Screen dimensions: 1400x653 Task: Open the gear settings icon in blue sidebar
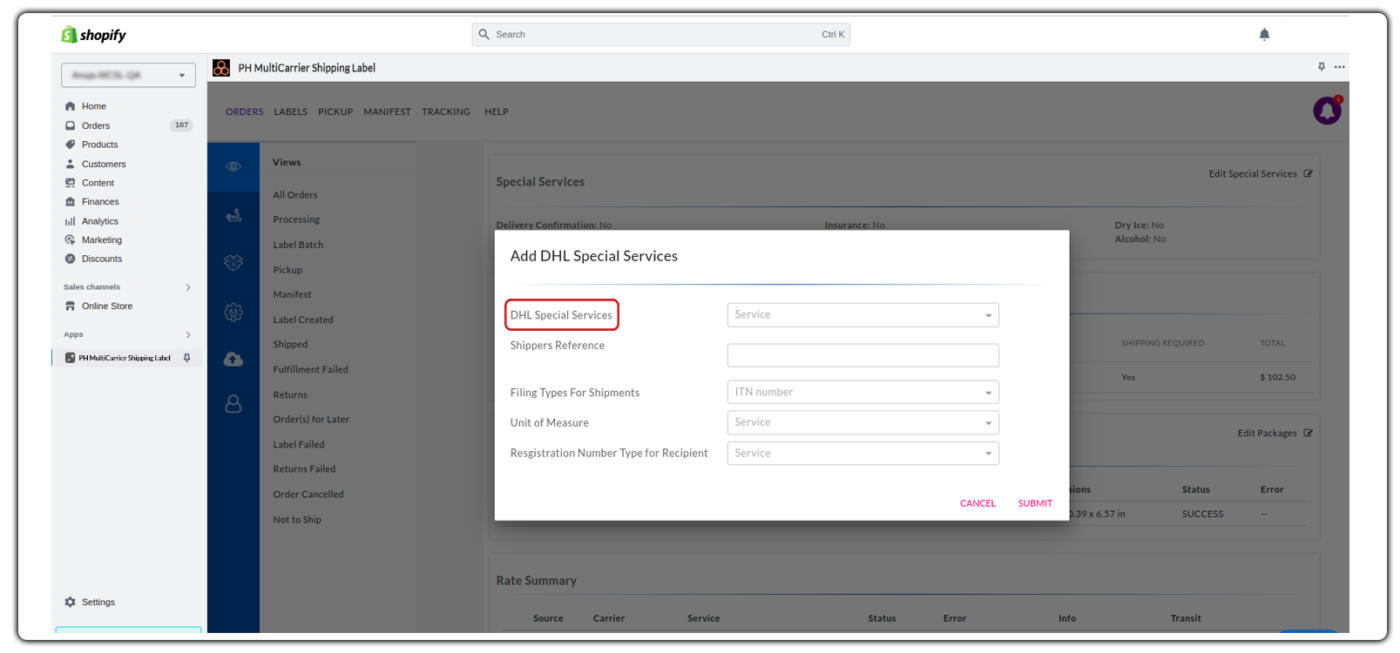pyautogui.click(x=233, y=312)
